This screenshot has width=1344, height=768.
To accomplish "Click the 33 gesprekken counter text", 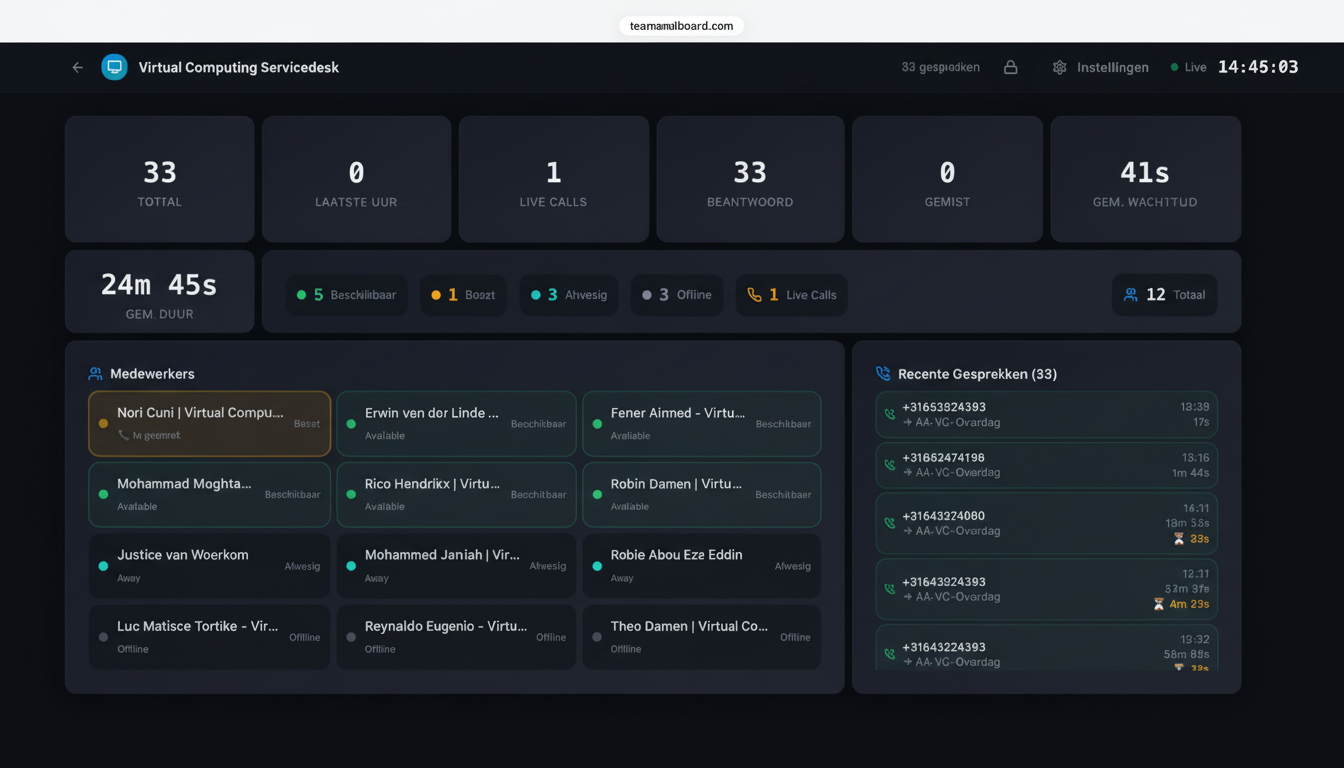I will point(940,68).
